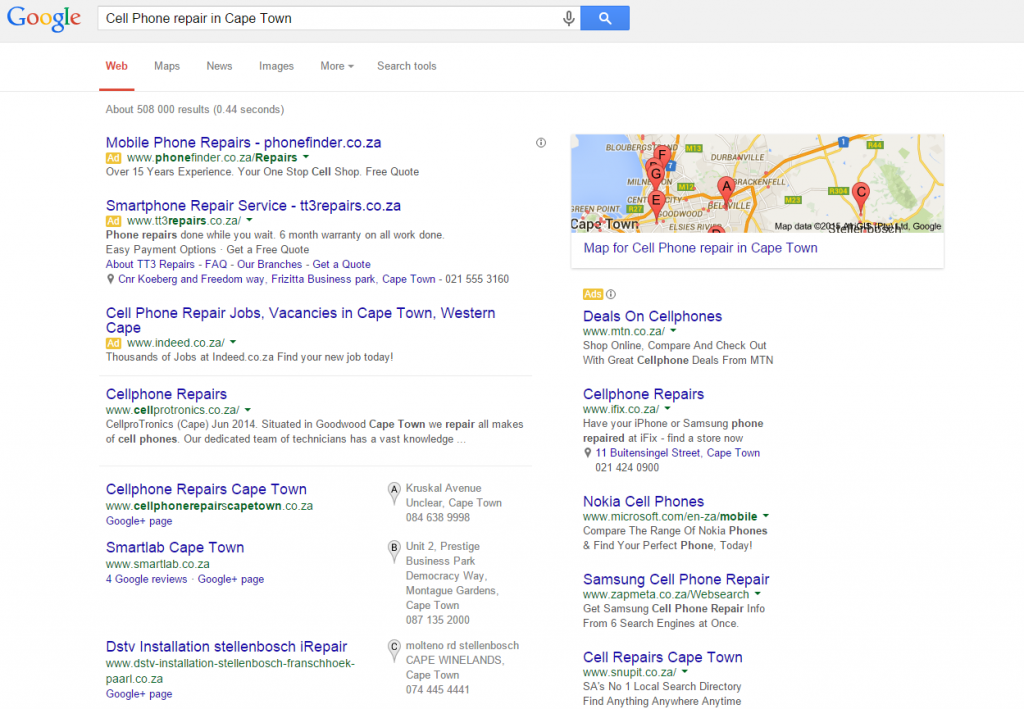The height and width of the screenshot is (709, 1024).
Task: Open Deals On Cellphones ad
Action: (x=652, y=317)
